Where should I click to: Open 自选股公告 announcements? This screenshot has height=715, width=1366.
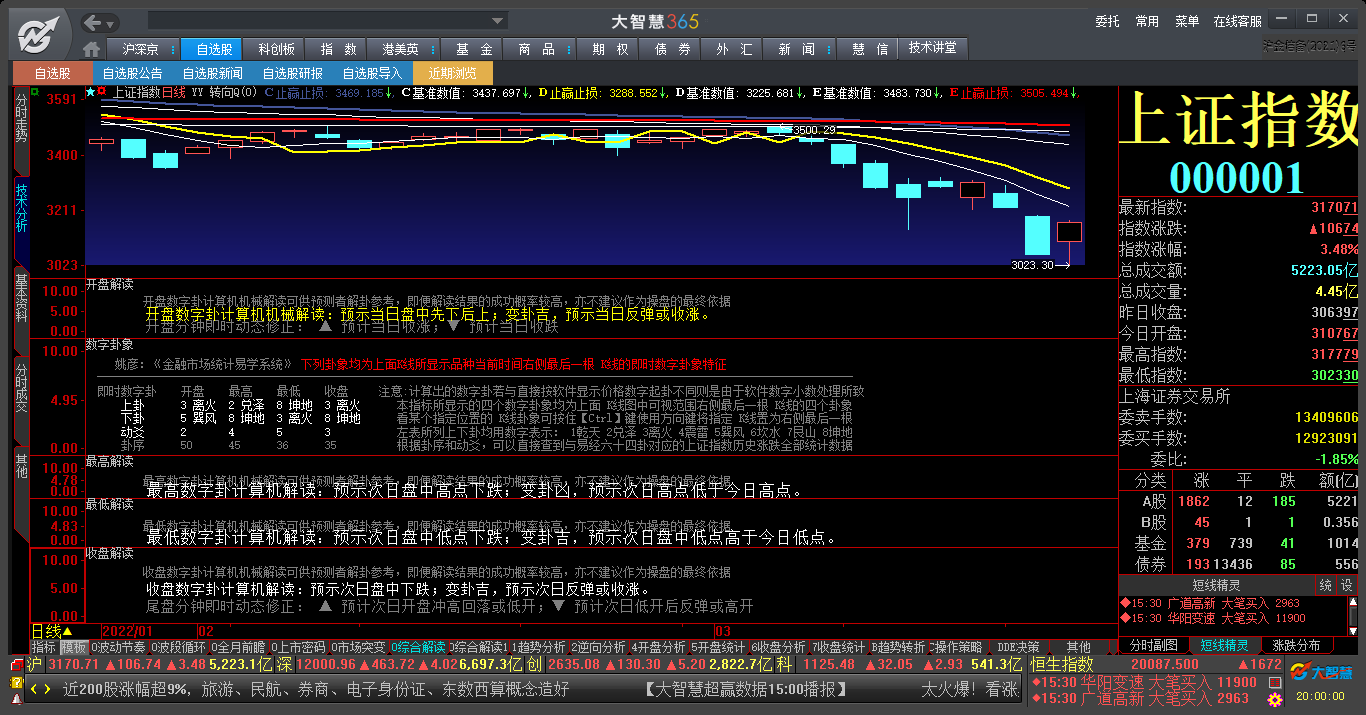pyautogui.click(x=132, y=73)
